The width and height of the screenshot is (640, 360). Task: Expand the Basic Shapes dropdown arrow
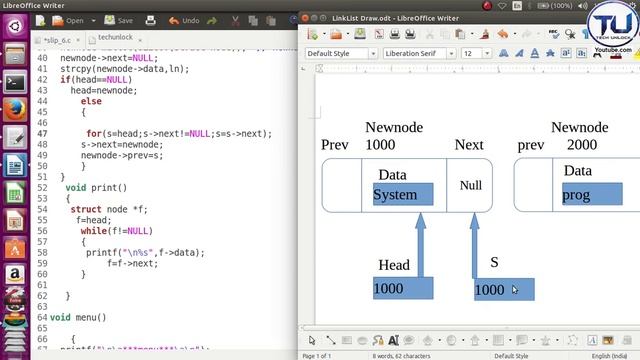(440, 340)
